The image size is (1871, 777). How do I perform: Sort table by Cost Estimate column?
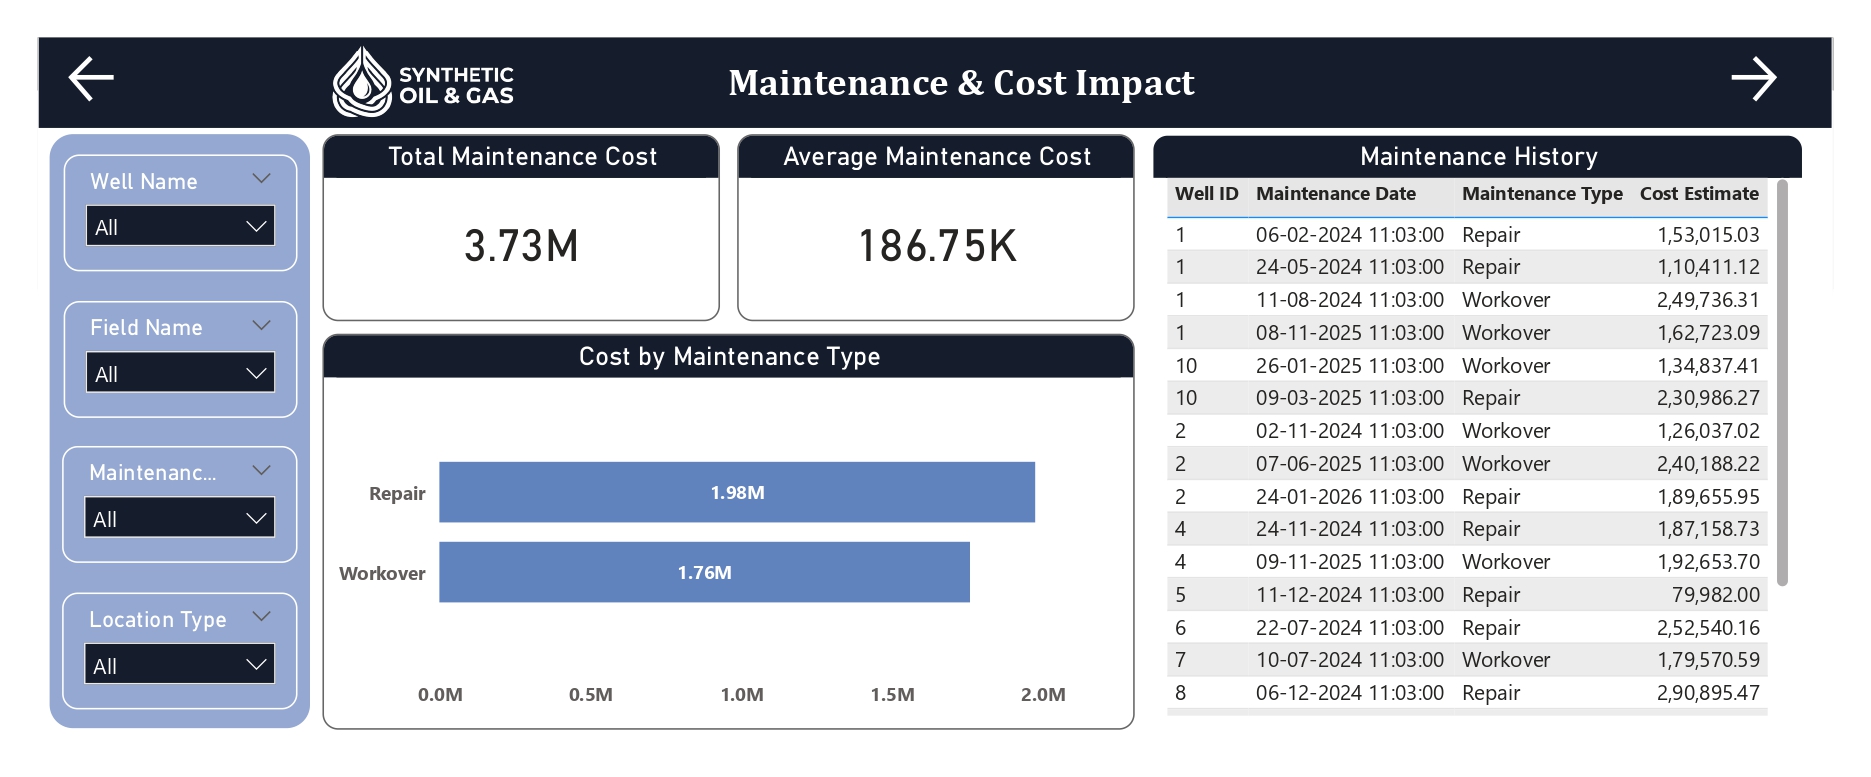[x=1699, y=194]
